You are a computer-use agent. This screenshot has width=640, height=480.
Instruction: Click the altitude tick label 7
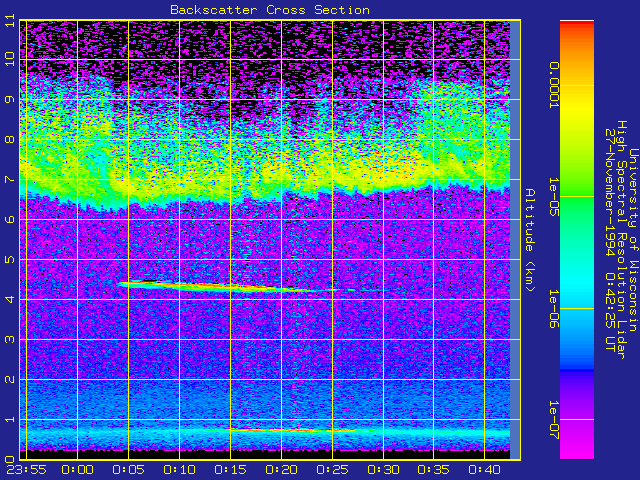10,179
